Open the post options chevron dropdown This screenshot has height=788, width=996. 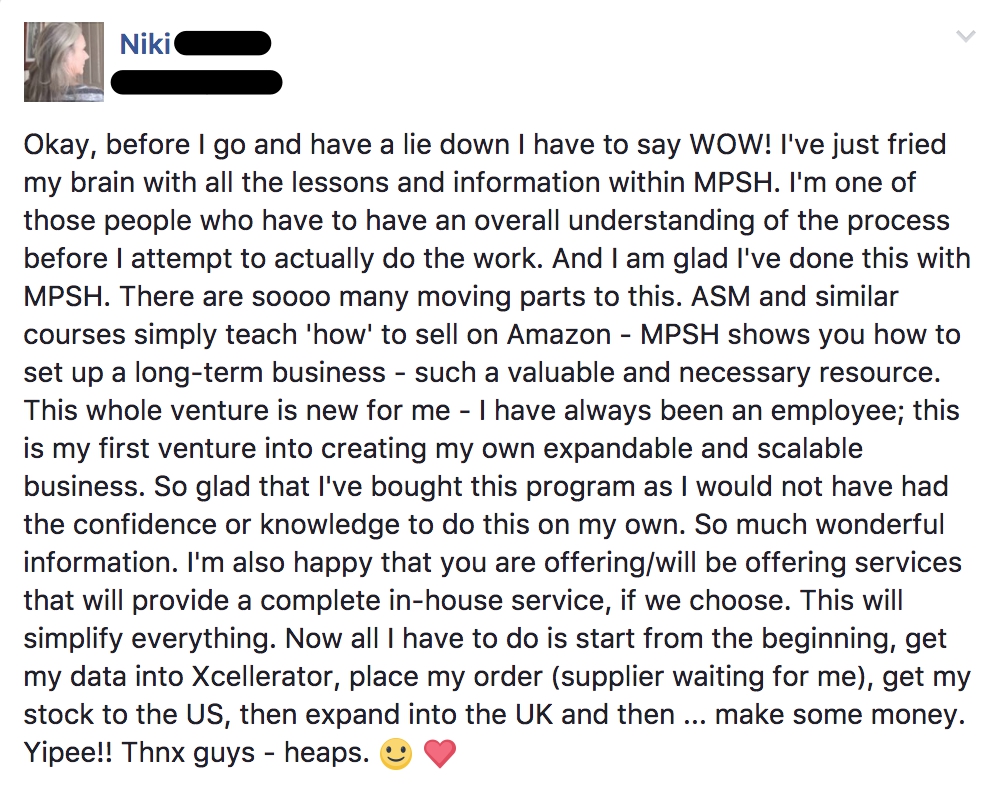click(965, 37)
